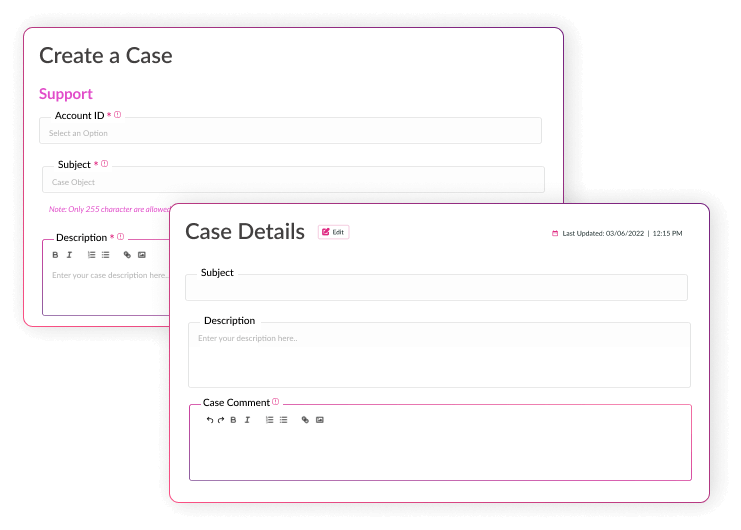Add numbered list in Case Comment editor

coord(269,420)
